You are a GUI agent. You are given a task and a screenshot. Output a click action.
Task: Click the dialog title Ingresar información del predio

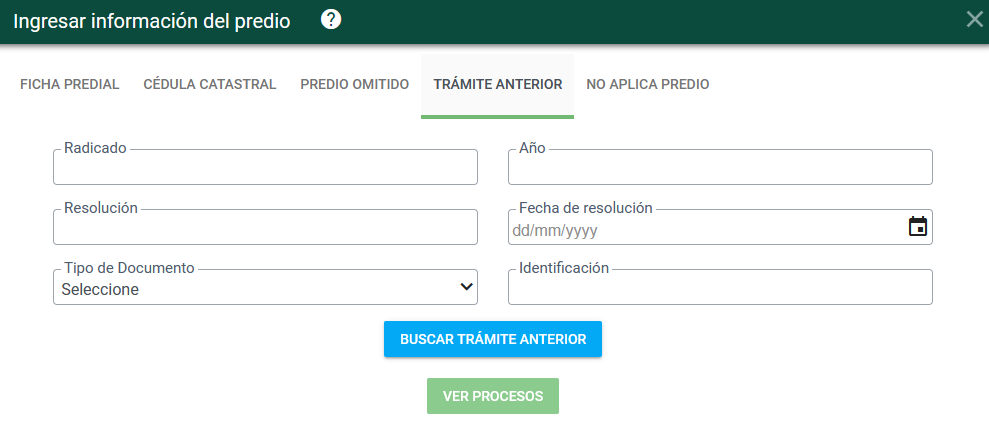152,21
